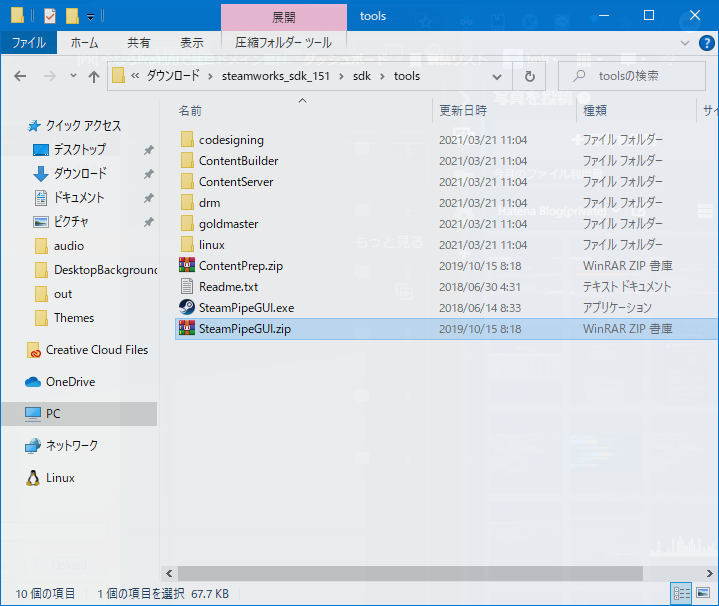Click the Pictures icon in sidebar
This screenshot has width=719, height=606.
(x=41, y=222)
